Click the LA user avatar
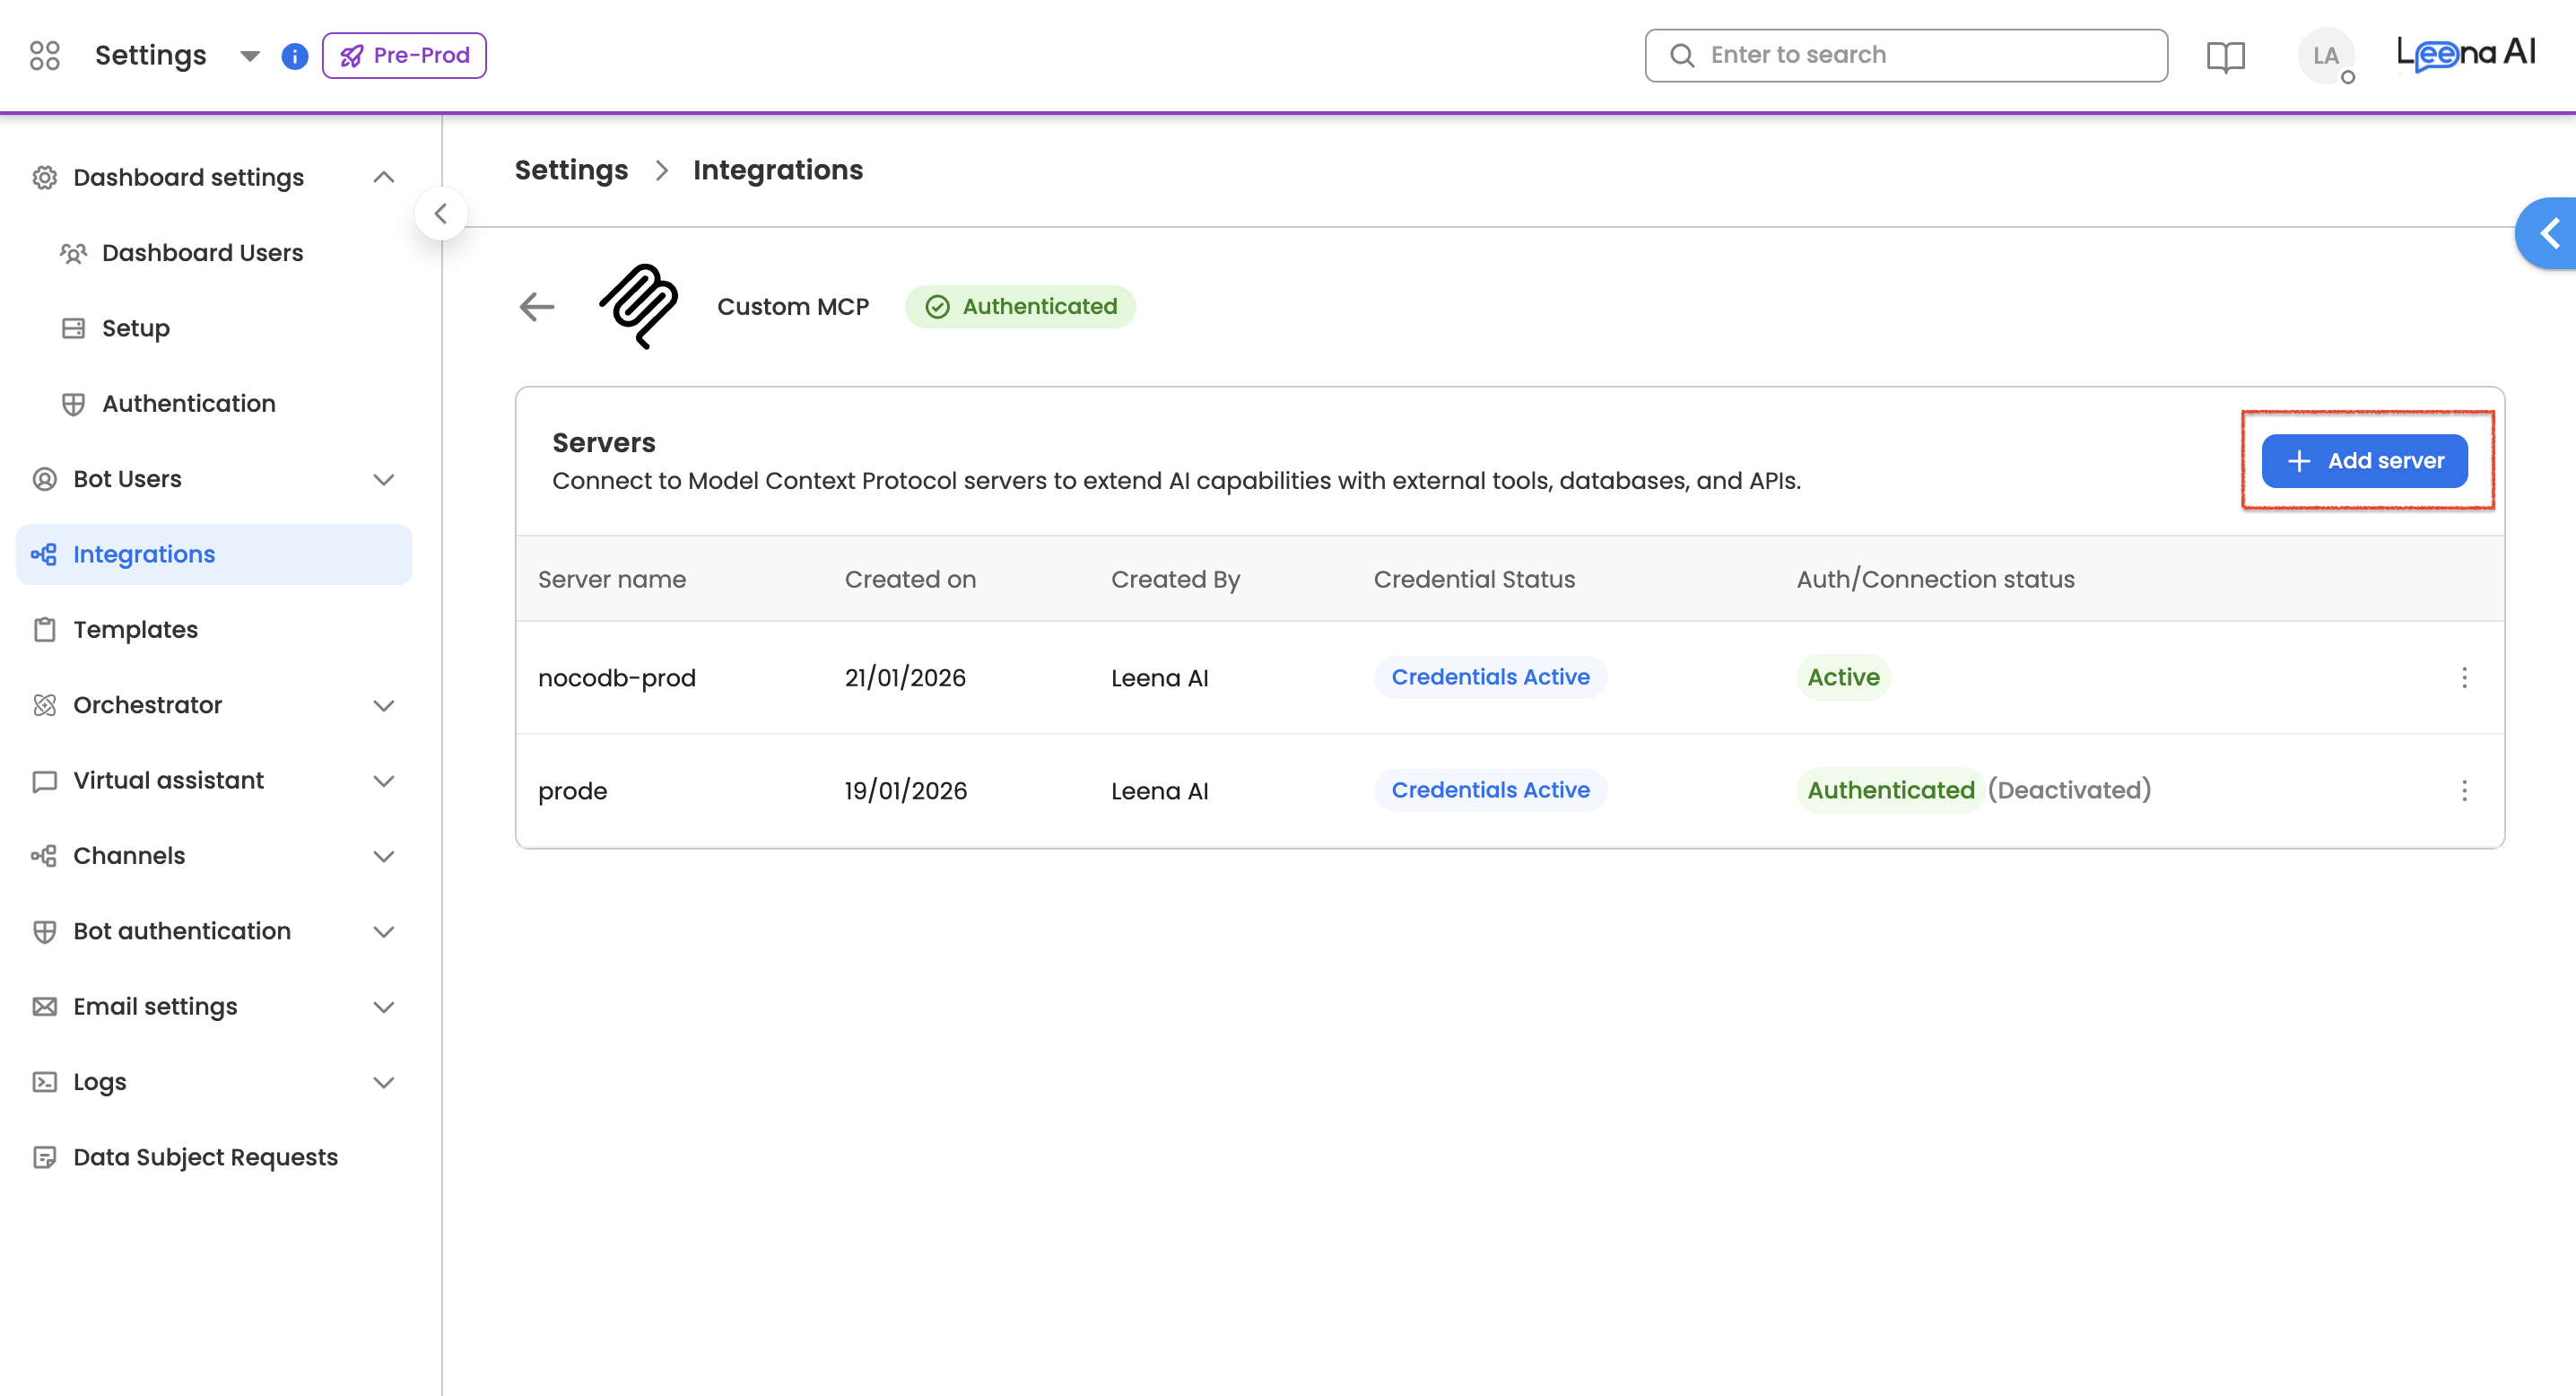Viewport: 2576px width, 1396px height. point(2325,56)
